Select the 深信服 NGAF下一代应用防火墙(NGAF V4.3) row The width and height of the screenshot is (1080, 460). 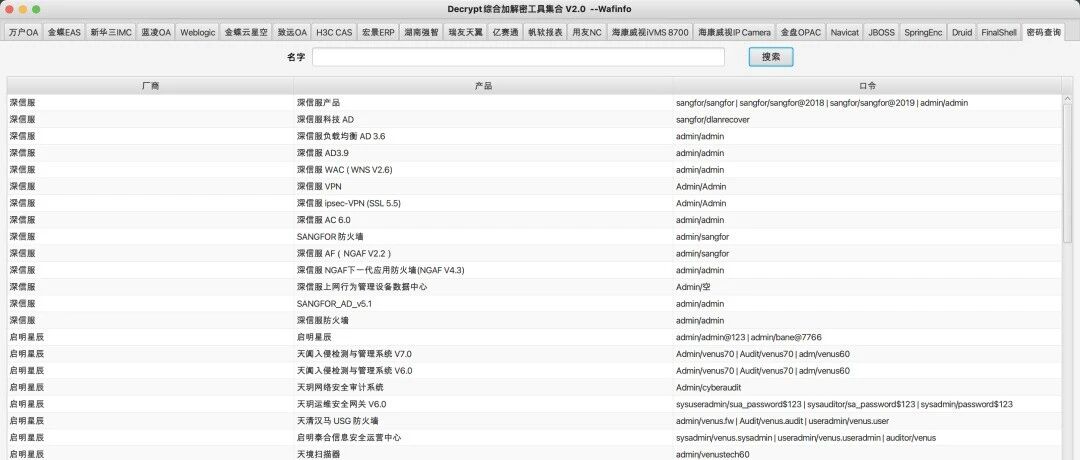pos(534,270)
